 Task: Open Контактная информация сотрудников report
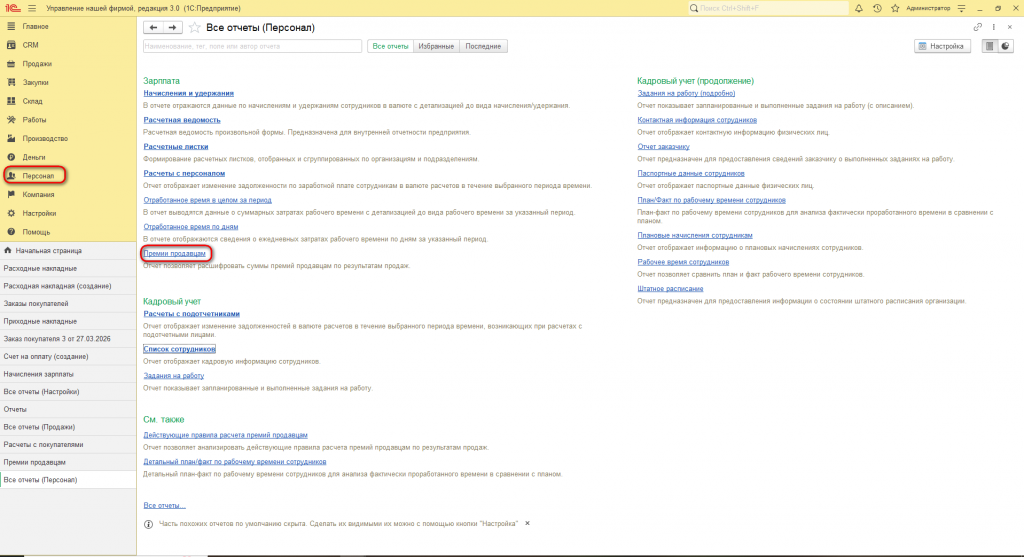click(697, 120)
